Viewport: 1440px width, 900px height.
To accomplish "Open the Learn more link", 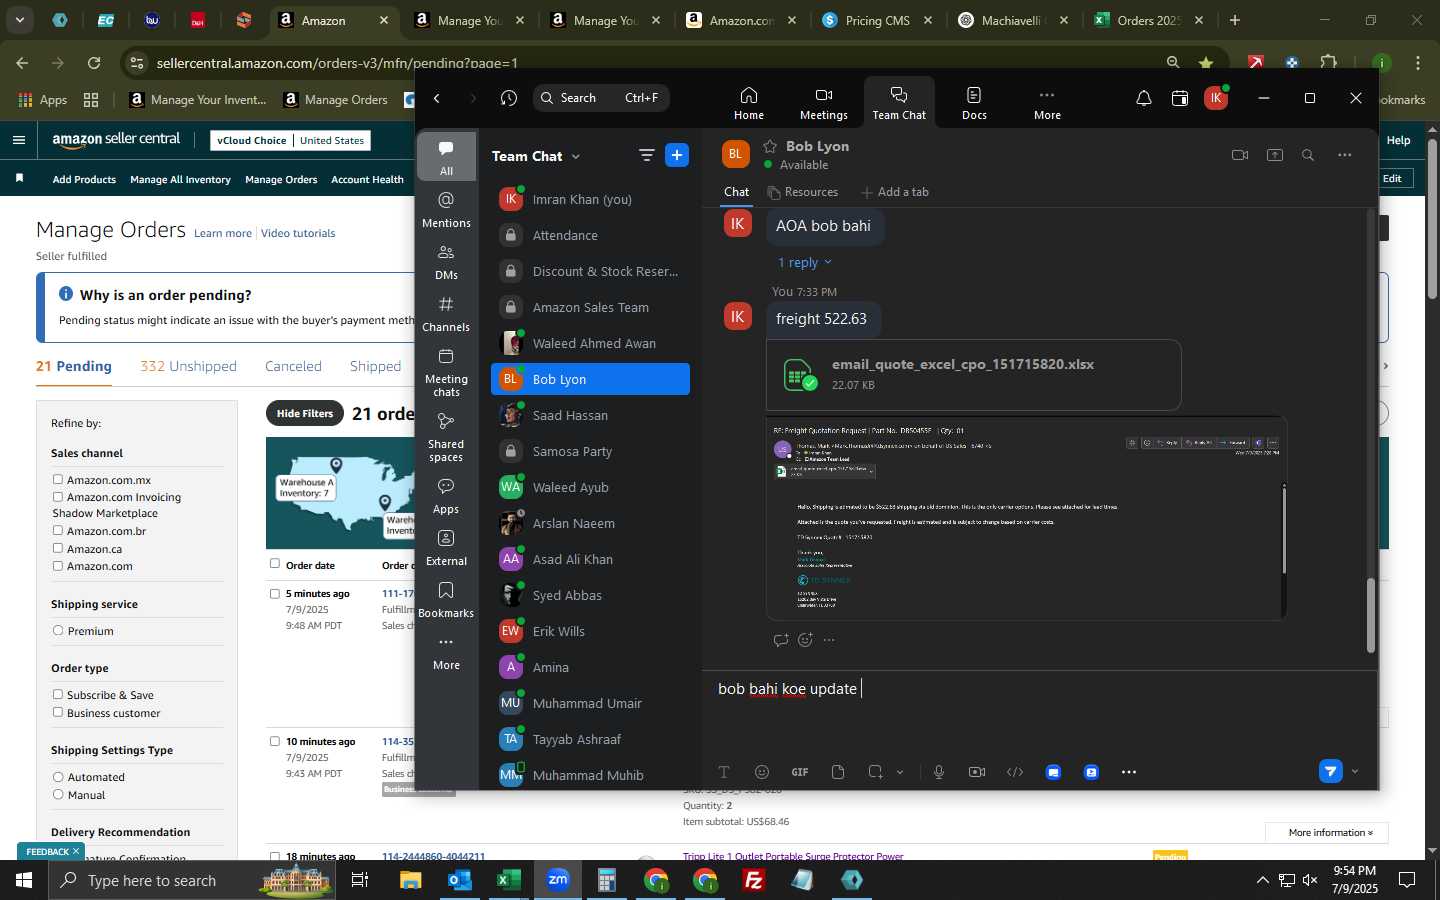I will pos(223,233).
